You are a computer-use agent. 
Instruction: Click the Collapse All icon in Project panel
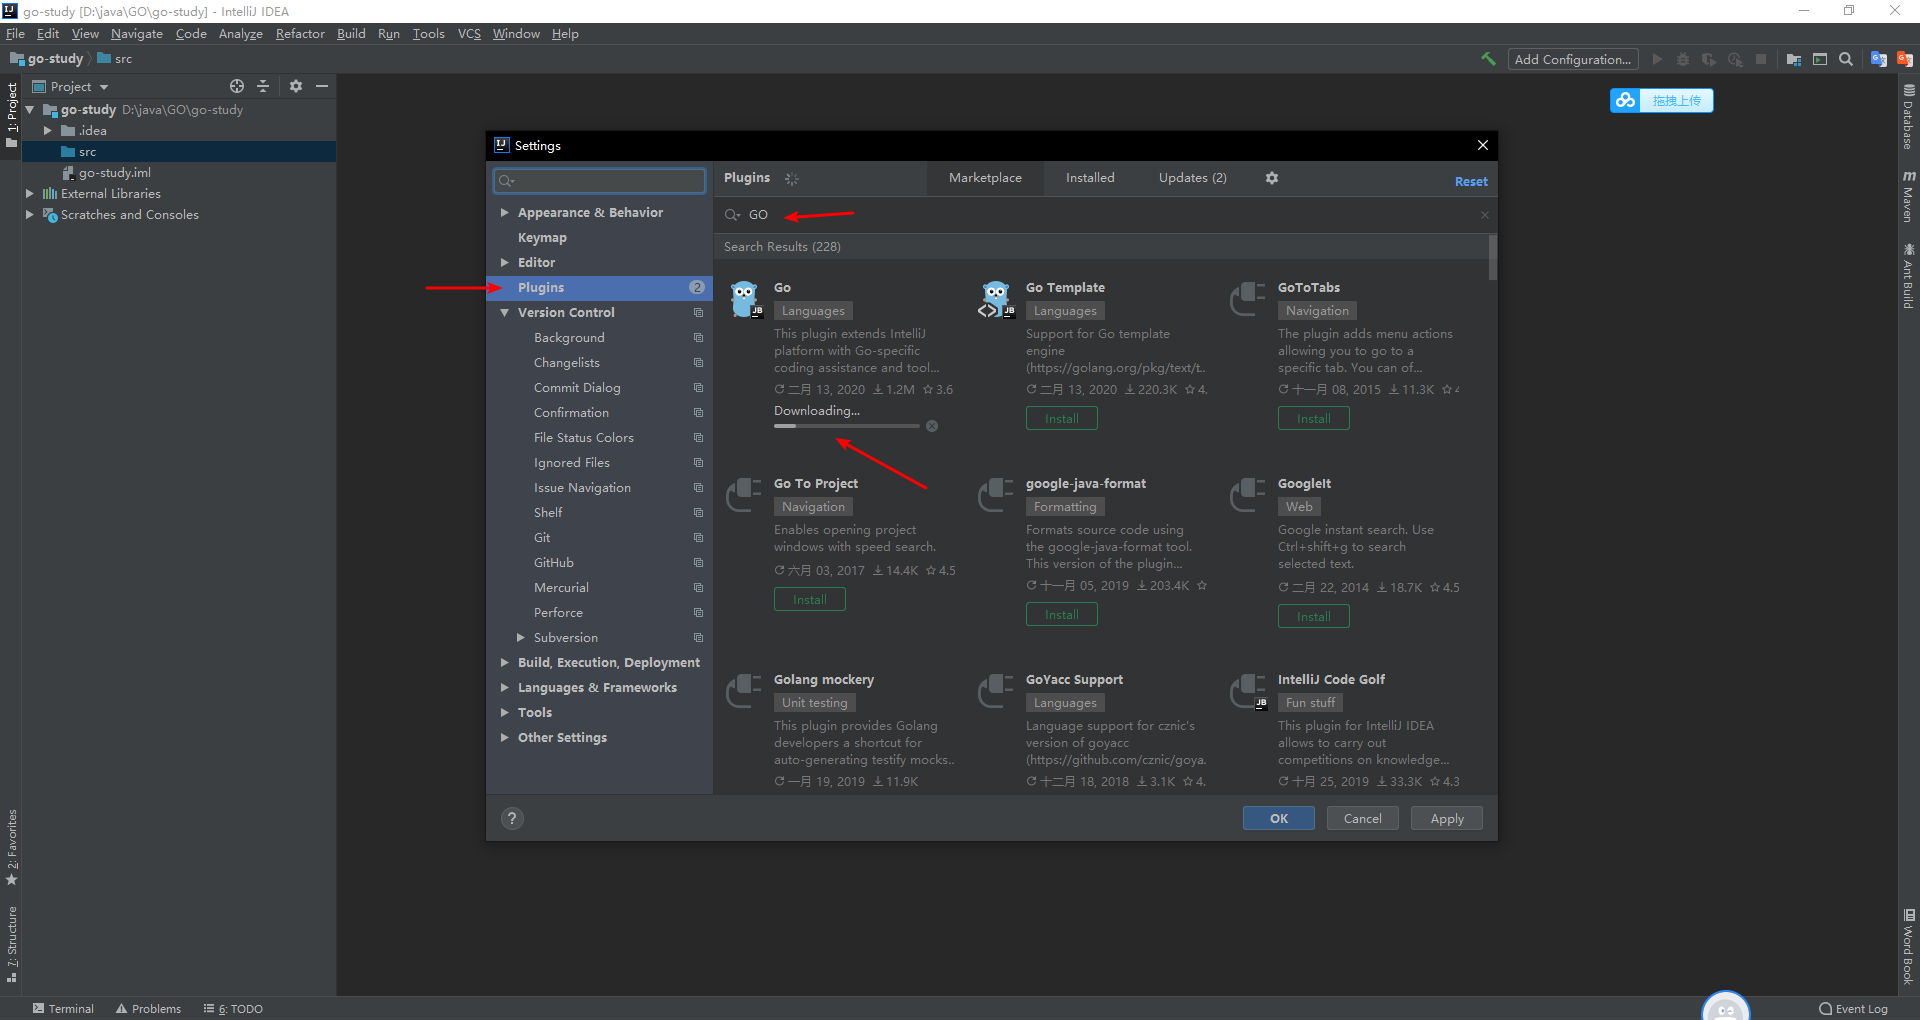(x=263, y=86)
